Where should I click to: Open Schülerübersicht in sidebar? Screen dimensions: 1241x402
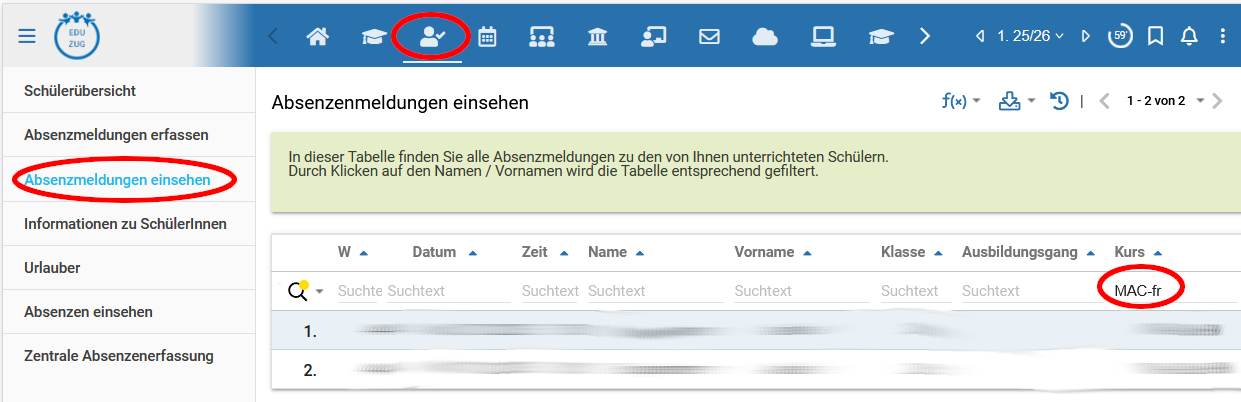pyautogui.click(x=80, y=91)
